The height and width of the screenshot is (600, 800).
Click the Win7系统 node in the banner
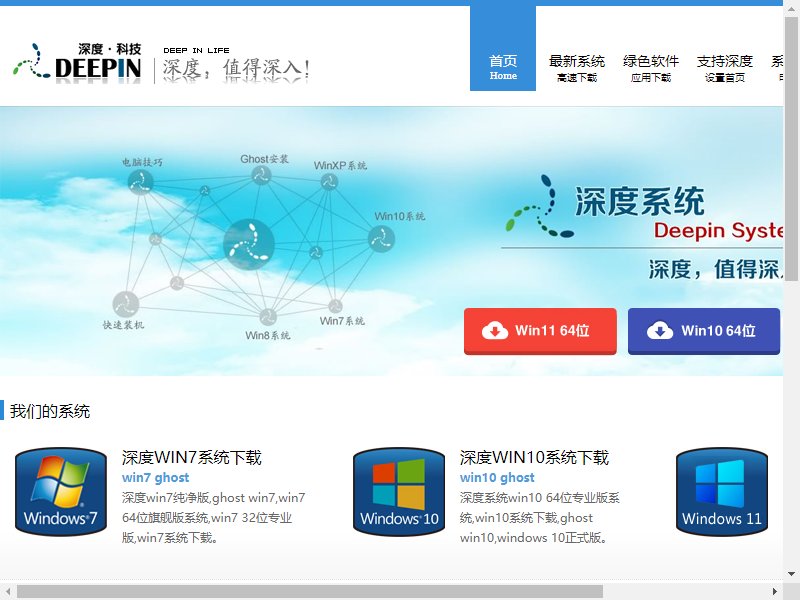point(335,306)
